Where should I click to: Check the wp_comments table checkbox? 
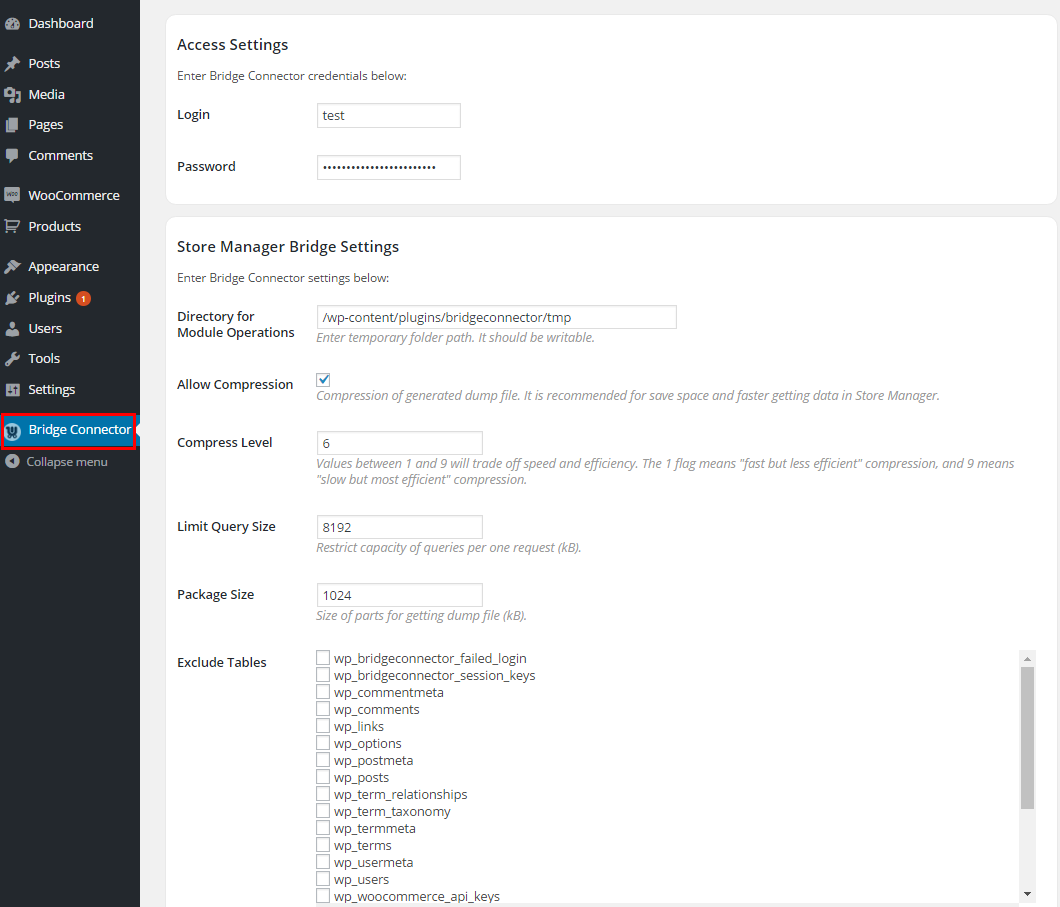coord(322,708)
